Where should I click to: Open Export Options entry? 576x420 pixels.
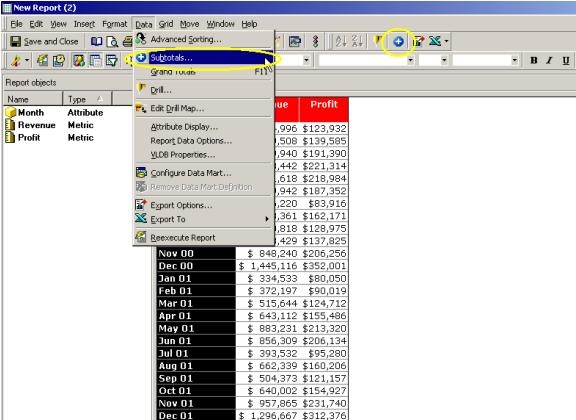(203, 205)
